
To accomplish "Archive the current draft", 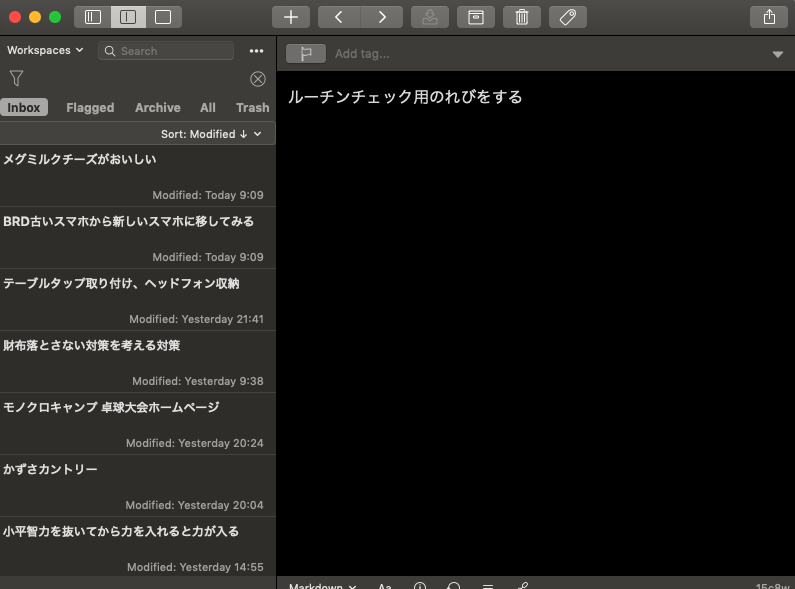I will click(476, 17).
